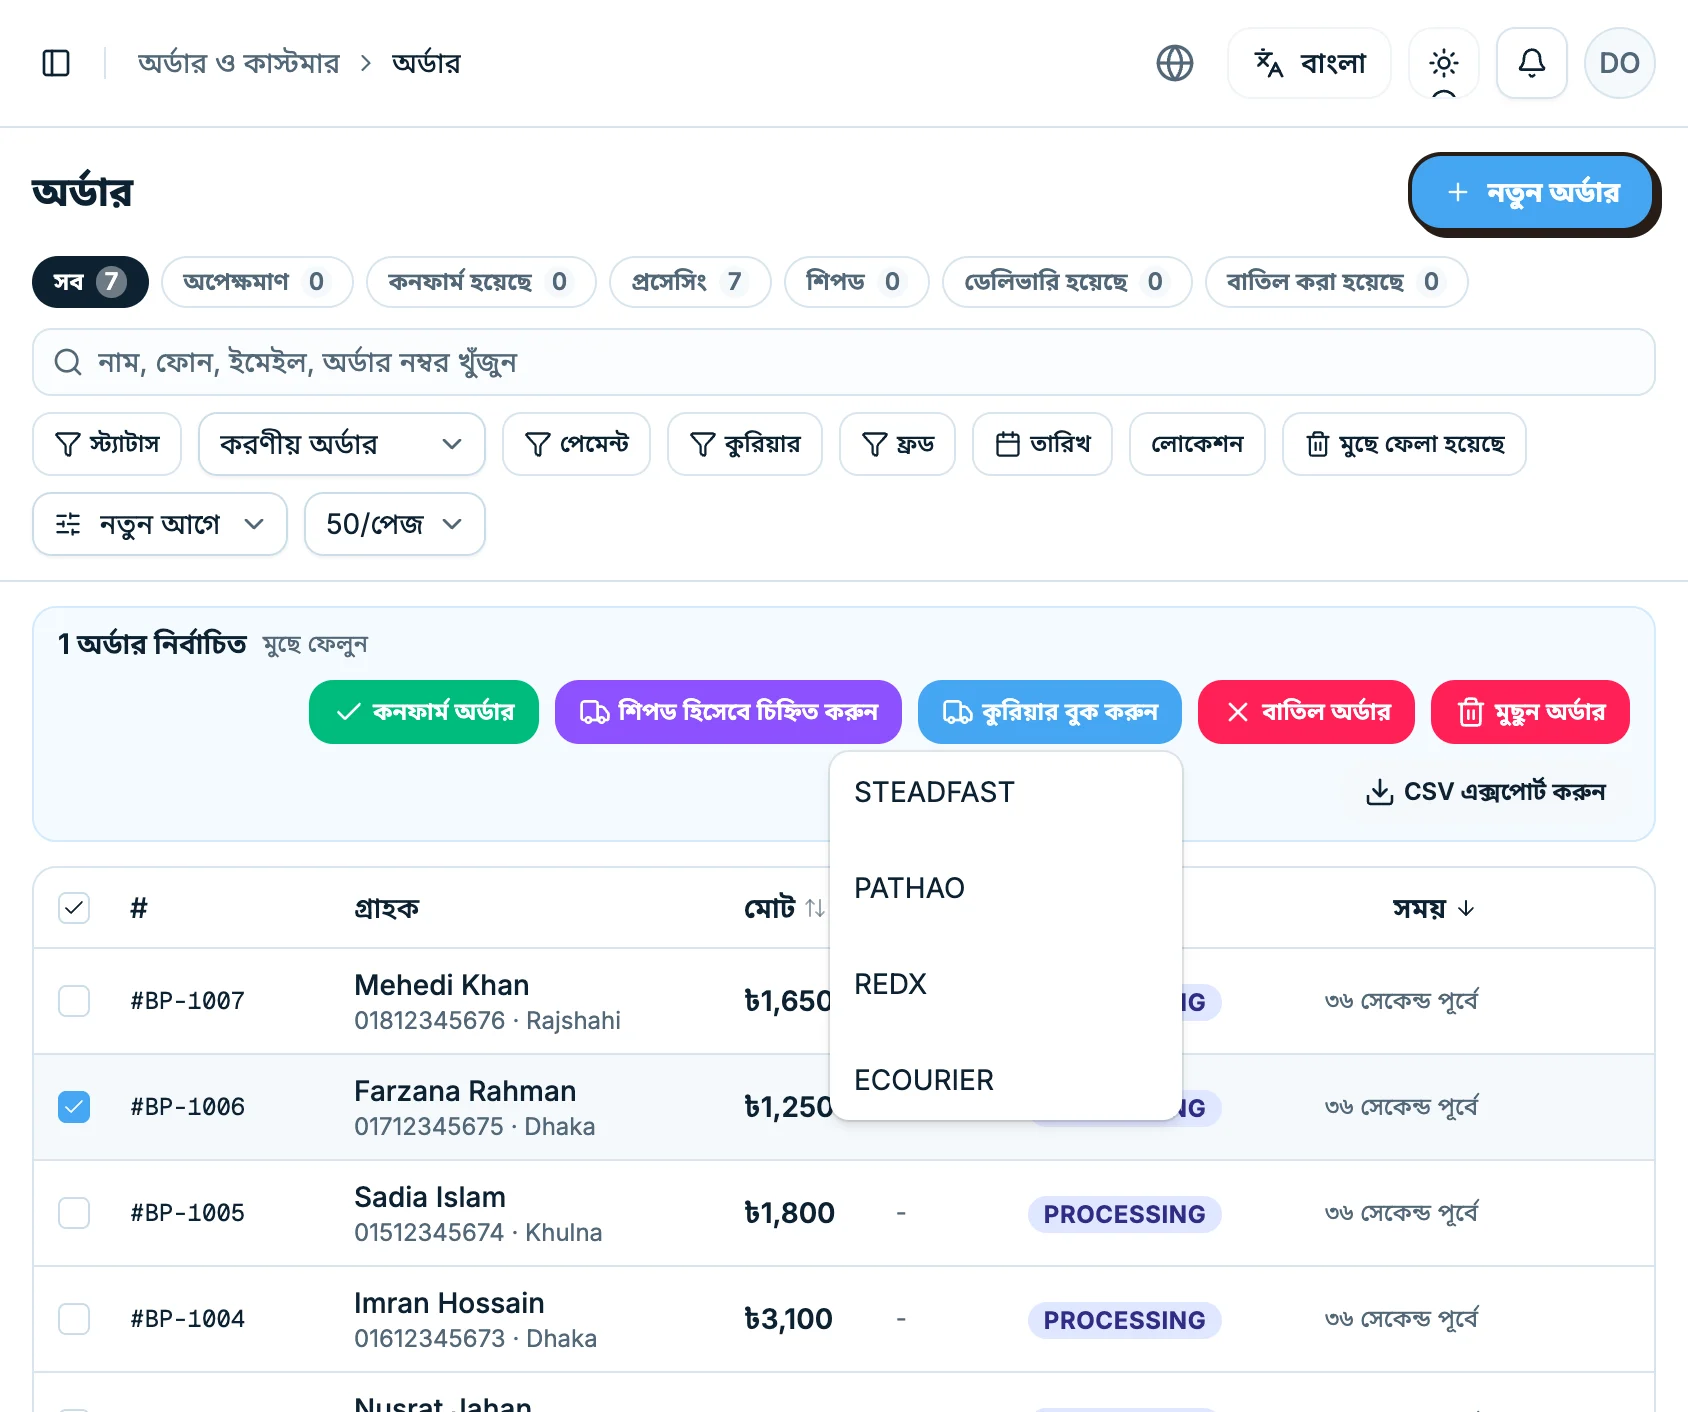Viewport: 1688px width, 1412px height.
Task: Click the লোকেশন filter button
Action: (x=1197, y=444)
